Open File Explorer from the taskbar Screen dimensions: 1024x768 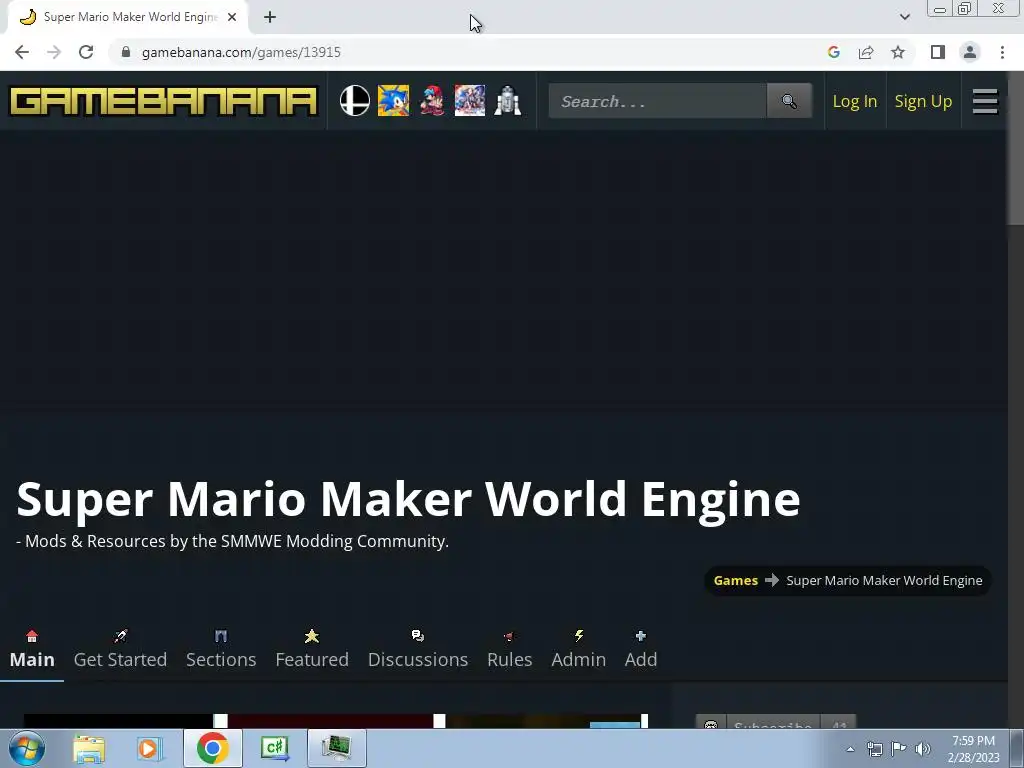pyautogui.click(x=89, y=748)
